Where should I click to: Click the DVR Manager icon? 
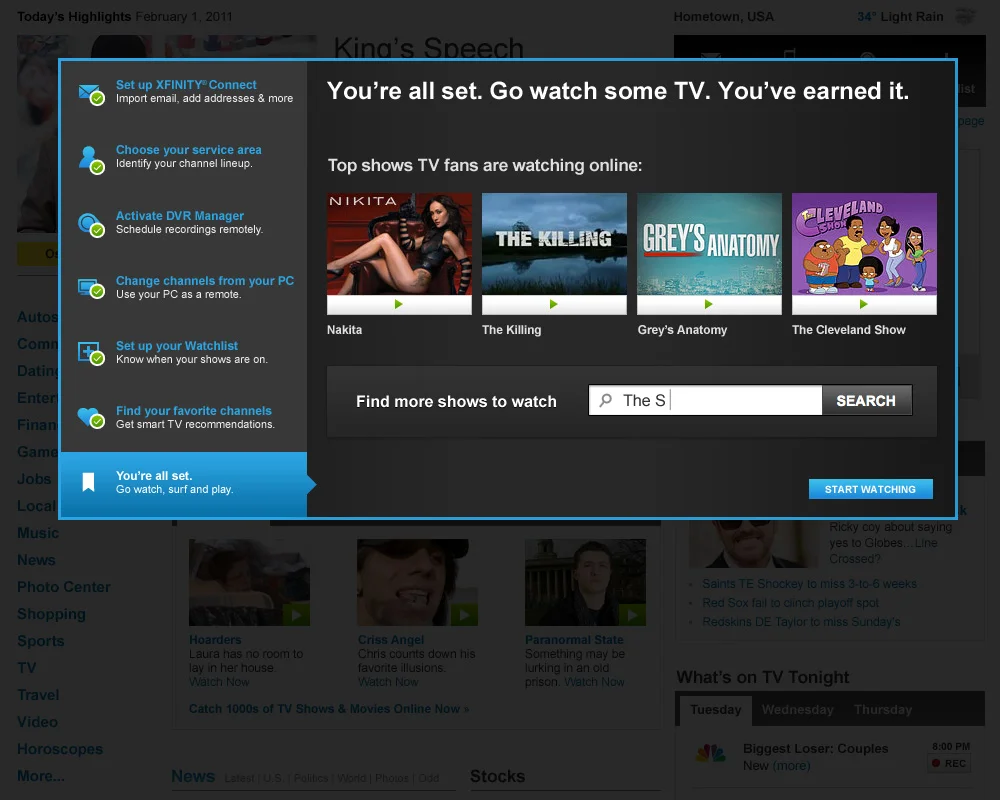[x=91, y=225]
